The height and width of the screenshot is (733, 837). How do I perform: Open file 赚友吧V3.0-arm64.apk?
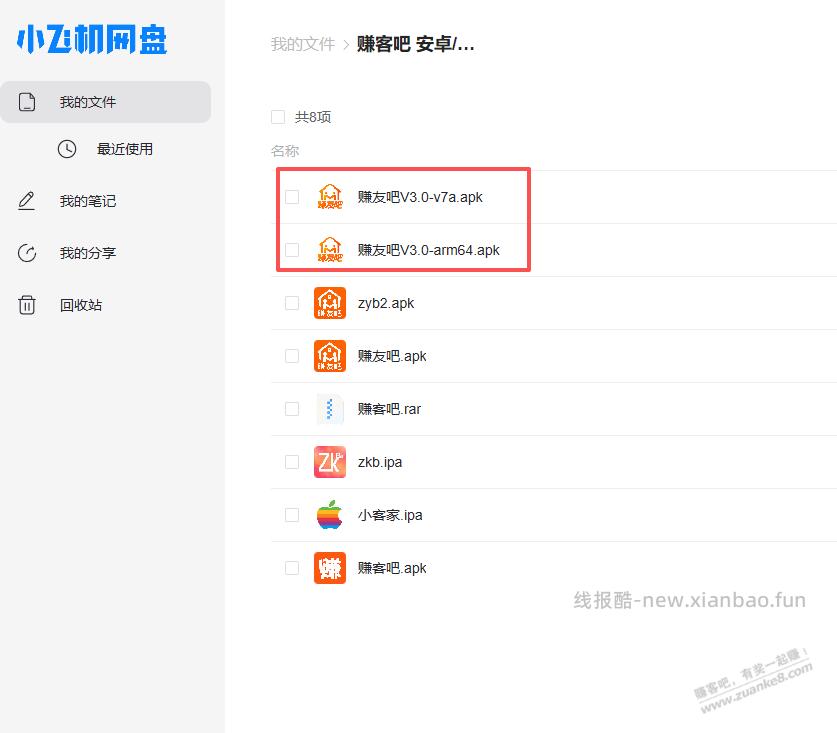pyautogui.click(x=429, y=250)
